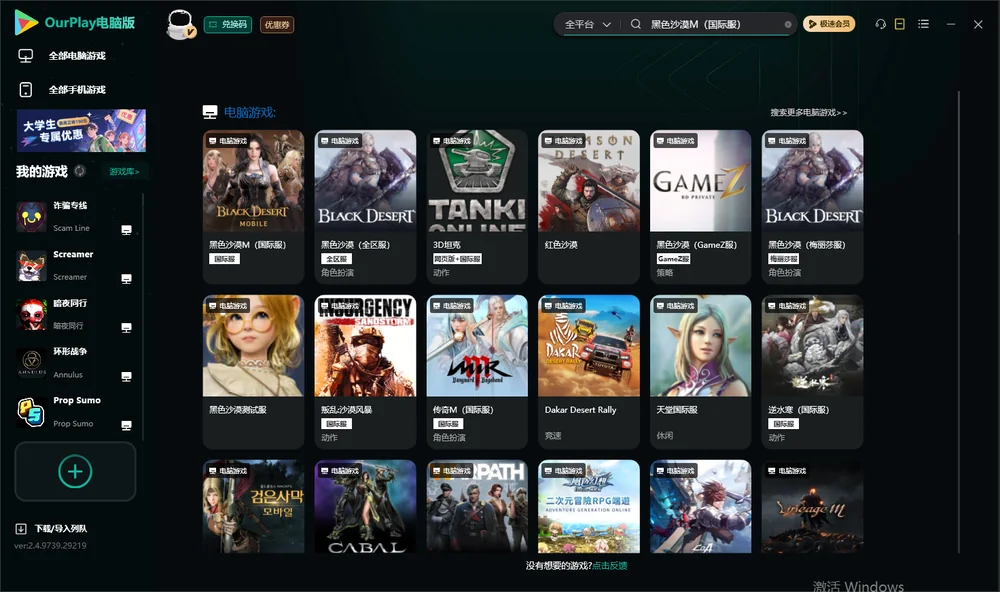Screen dimensions: 1000x592
Task: Open the Dakar Desert Rally card
Action: coord(589,372)
